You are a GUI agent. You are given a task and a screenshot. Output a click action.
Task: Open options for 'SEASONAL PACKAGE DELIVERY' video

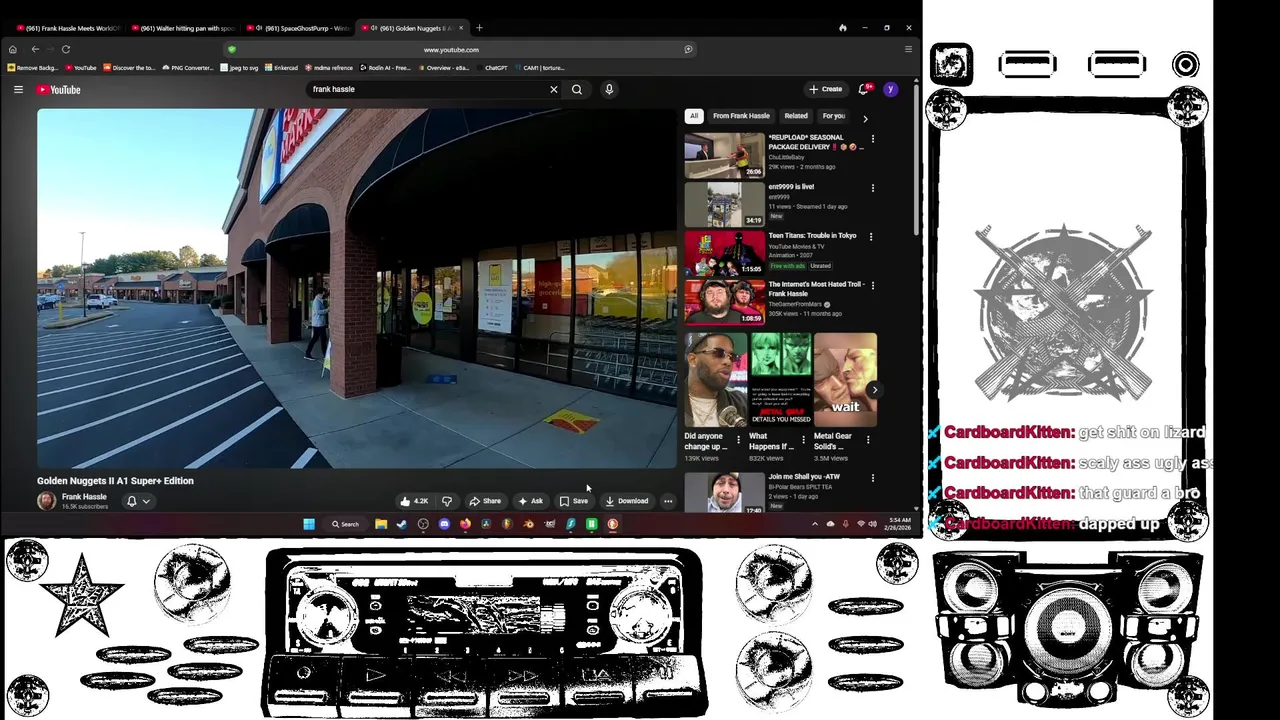(872, 139)
